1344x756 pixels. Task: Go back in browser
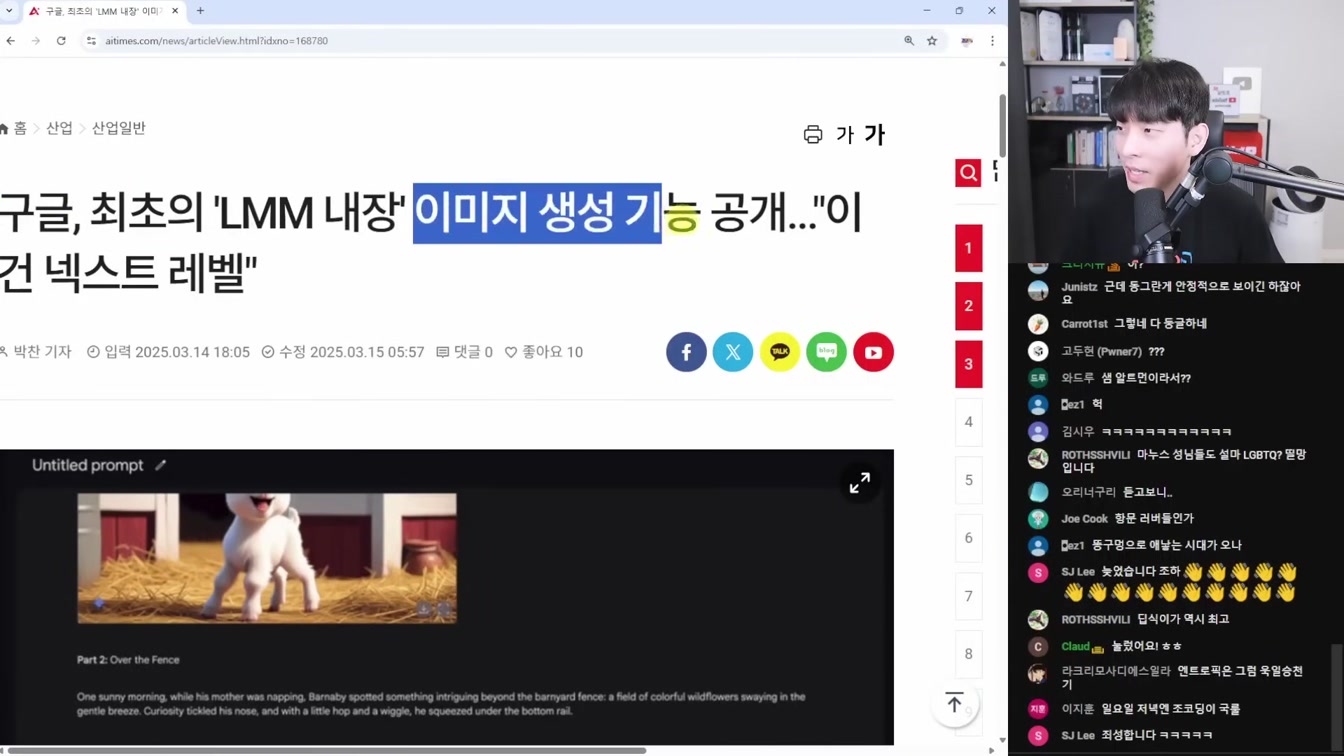point(11,41)
